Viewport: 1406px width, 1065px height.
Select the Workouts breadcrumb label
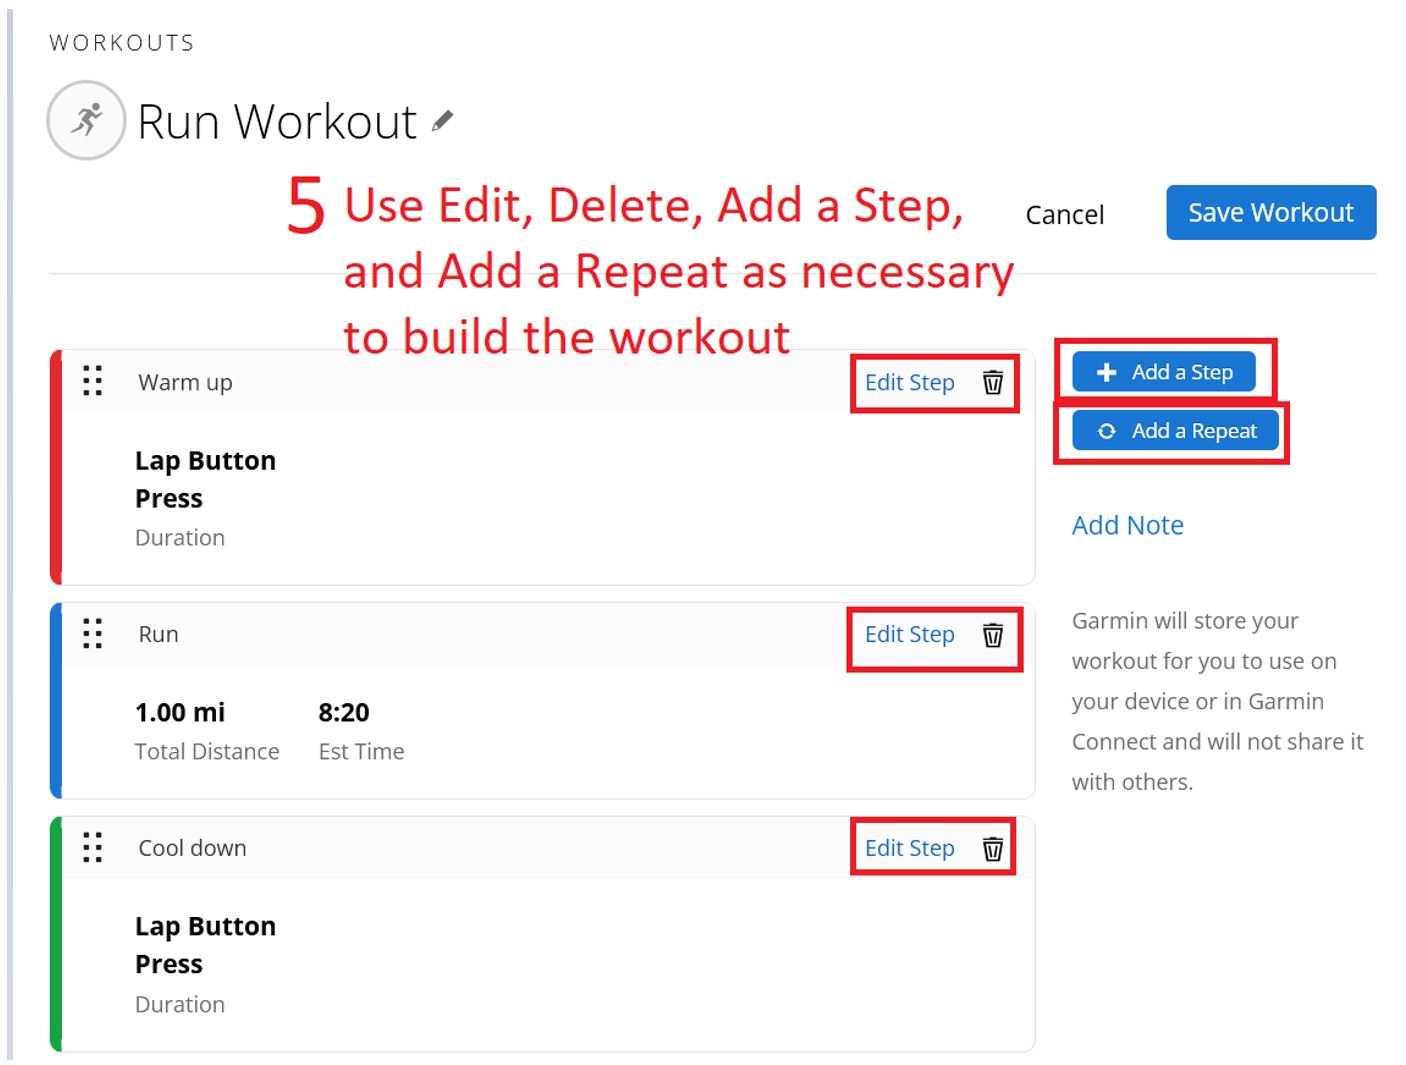[122, 43]
